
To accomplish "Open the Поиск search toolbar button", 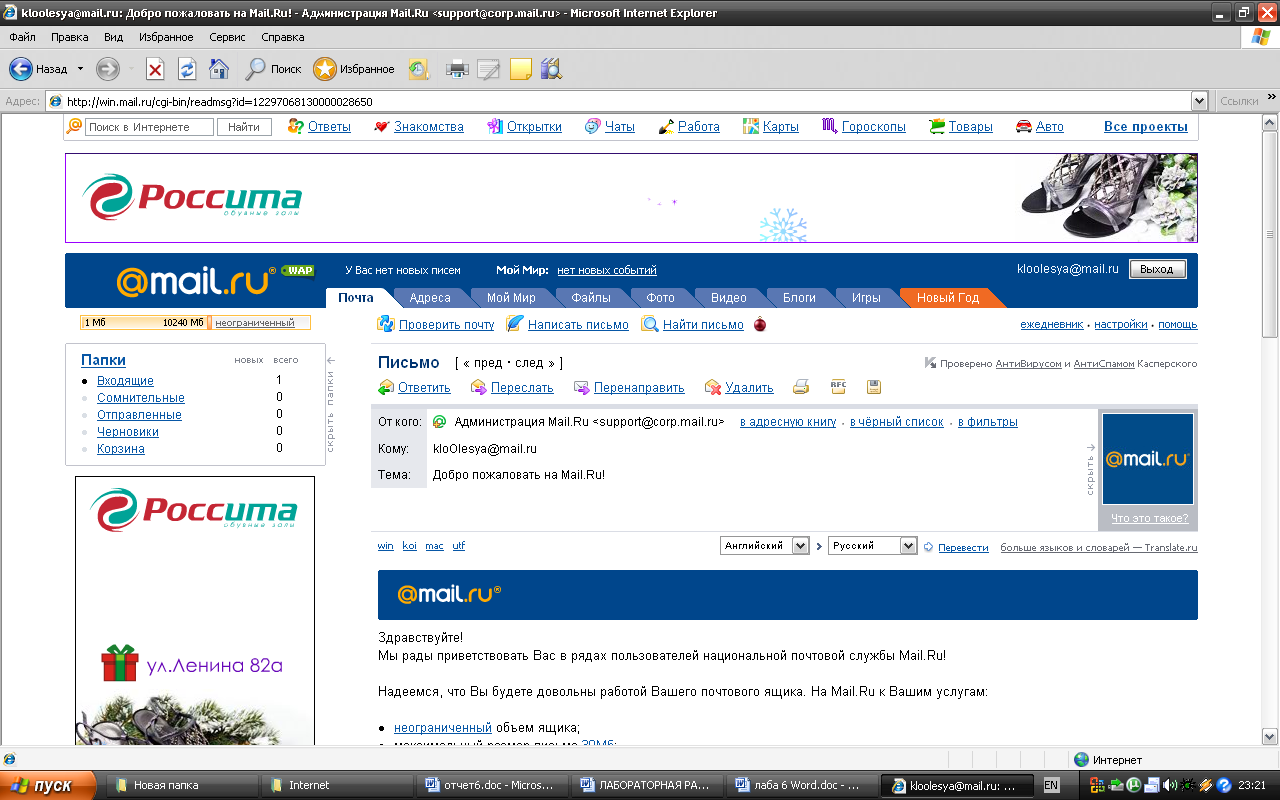I will (x=274, y=69).
